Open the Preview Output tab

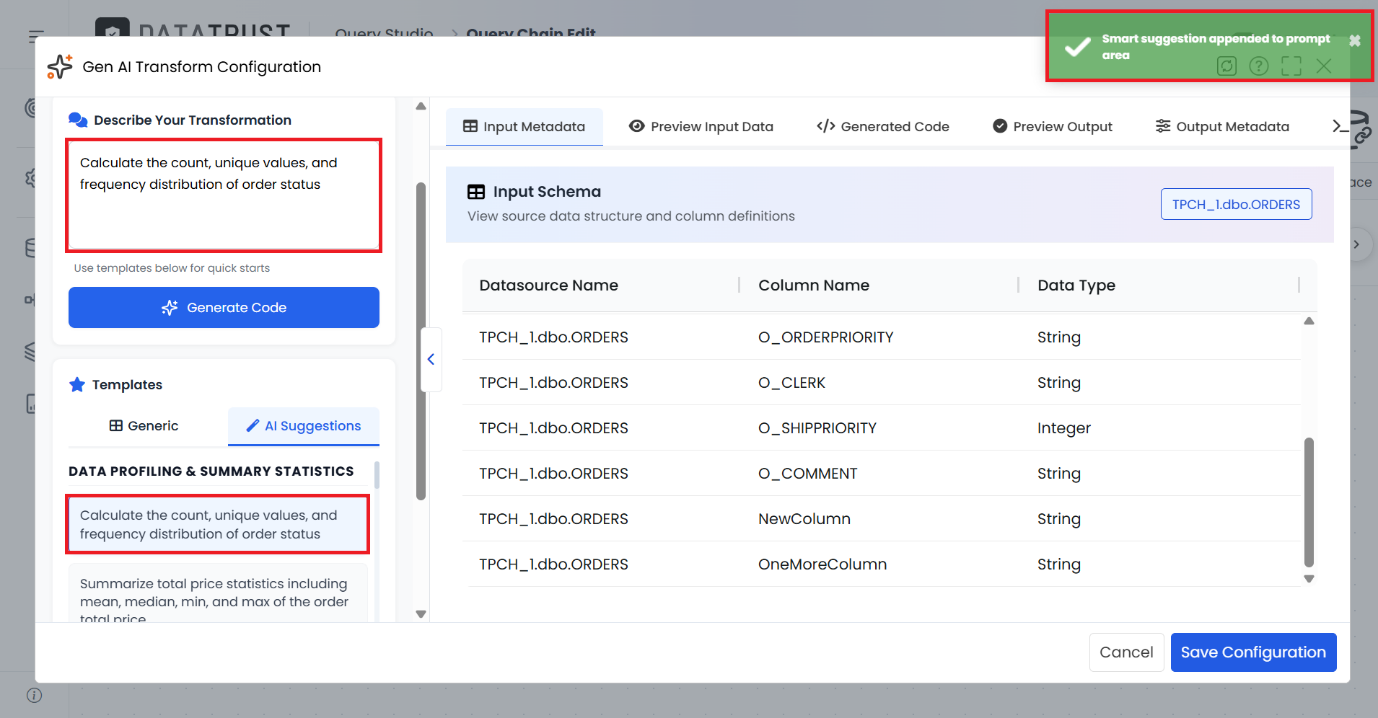(x=1052, y=127)
